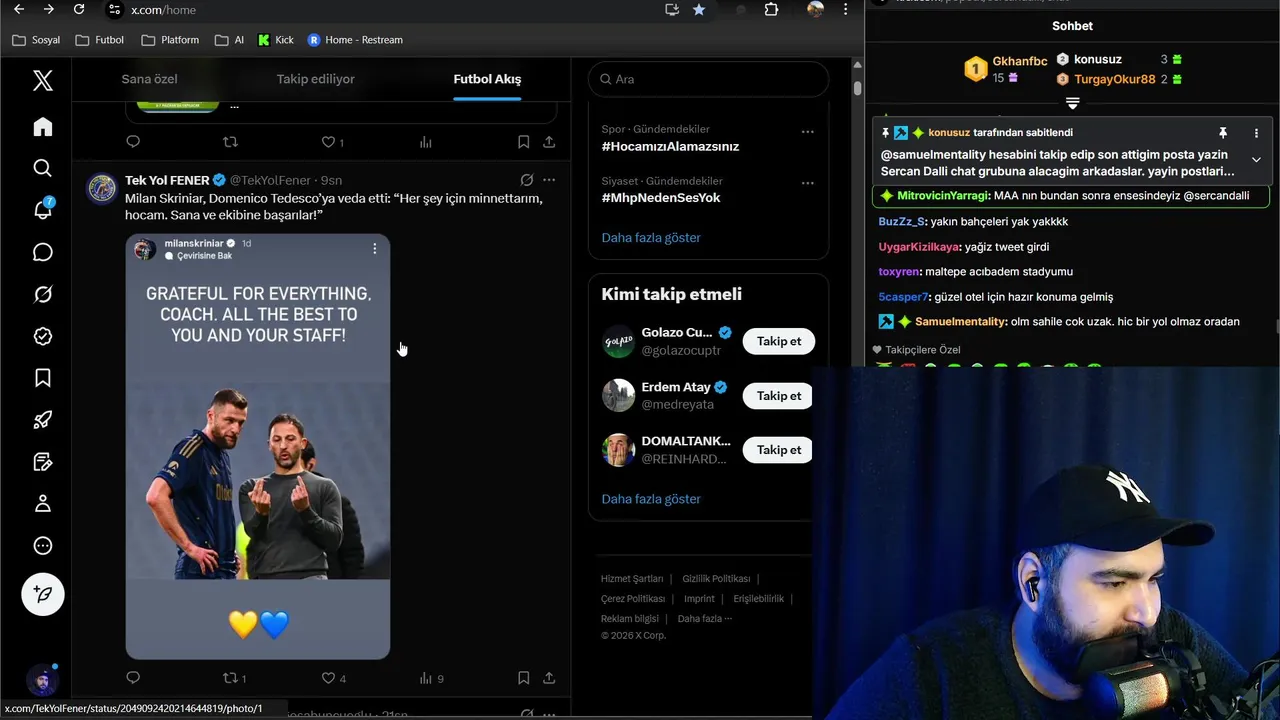
Task: Select the Futbol Akış tab
Action: [x=487, y=79]
